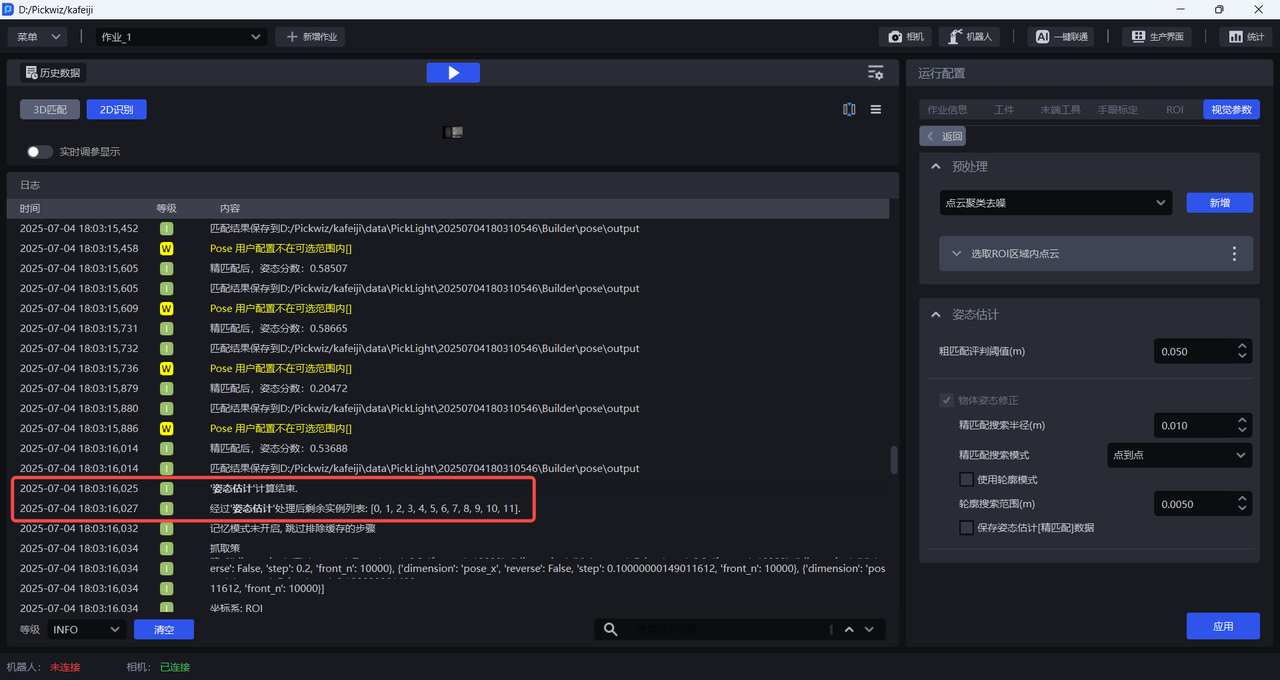1280x680 pixels.
Task: Open the 作业_1 job dropdown
Action: [181, 37]
